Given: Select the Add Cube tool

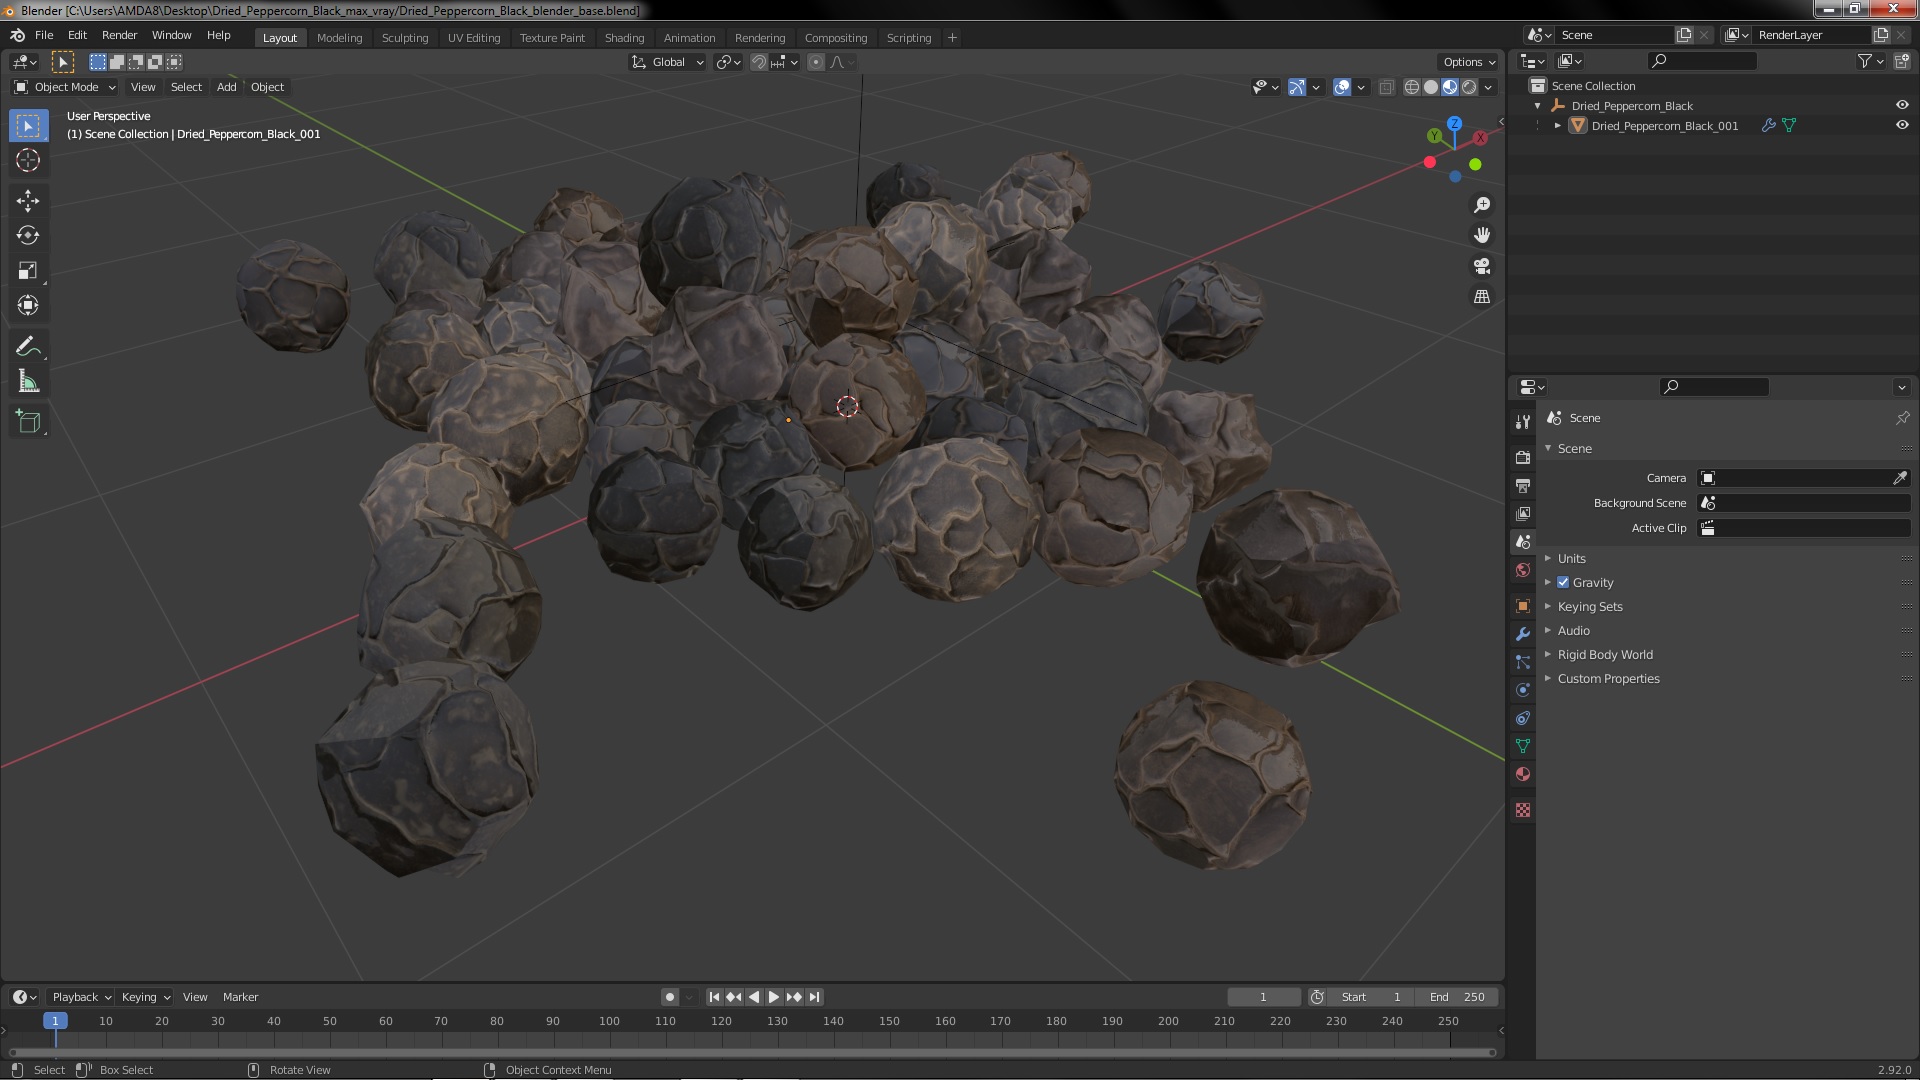Looking at the screenshot, I should (x=28, y=422).
